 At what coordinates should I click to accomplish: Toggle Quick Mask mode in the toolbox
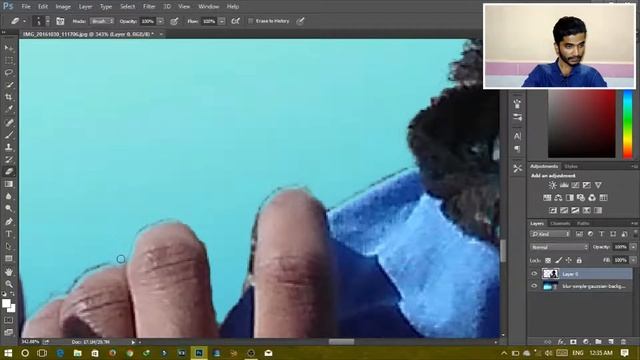click(x=9, y=320)
